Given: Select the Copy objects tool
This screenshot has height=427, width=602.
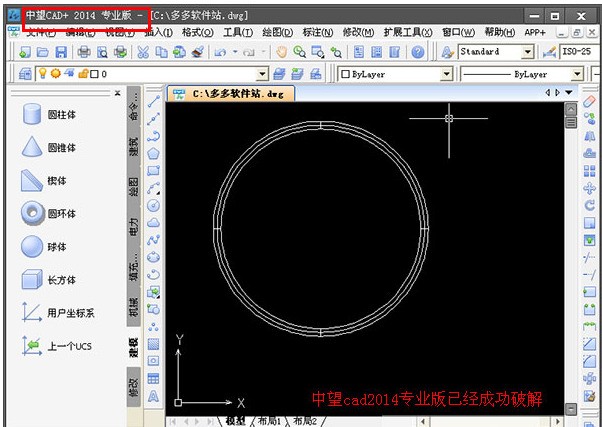Looking at the screenshot, I should pos(589,119).
